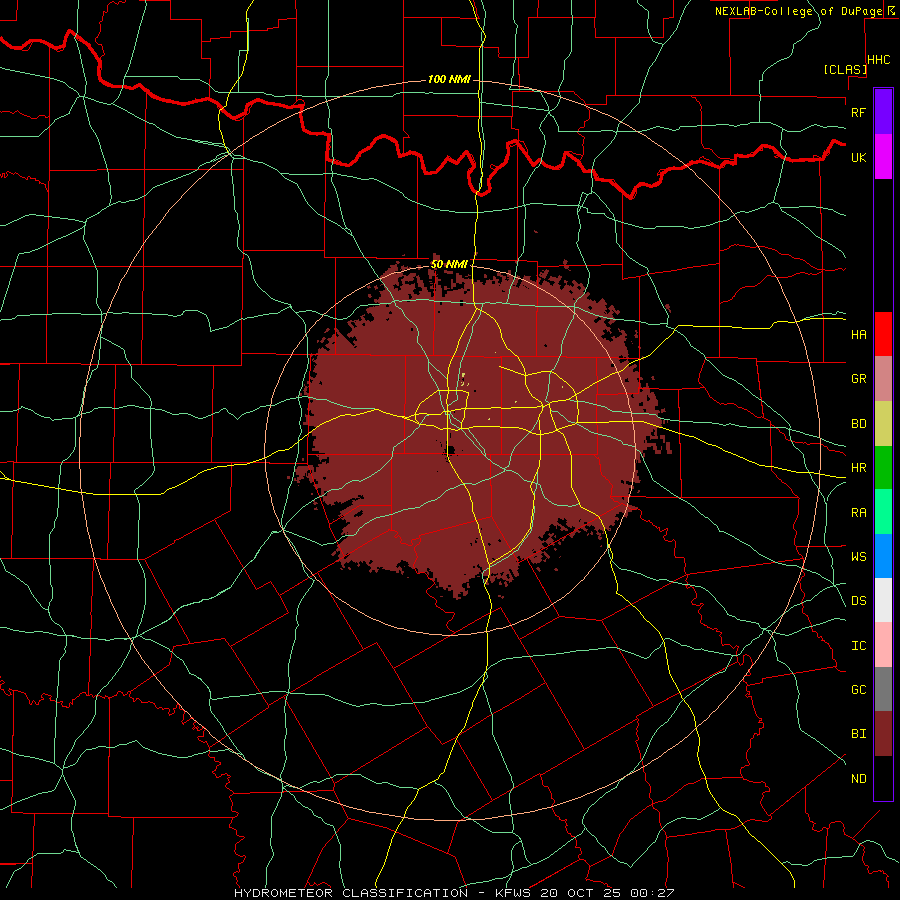Click the BI dark red swatch
900x900 pixels.
(883, 734)
